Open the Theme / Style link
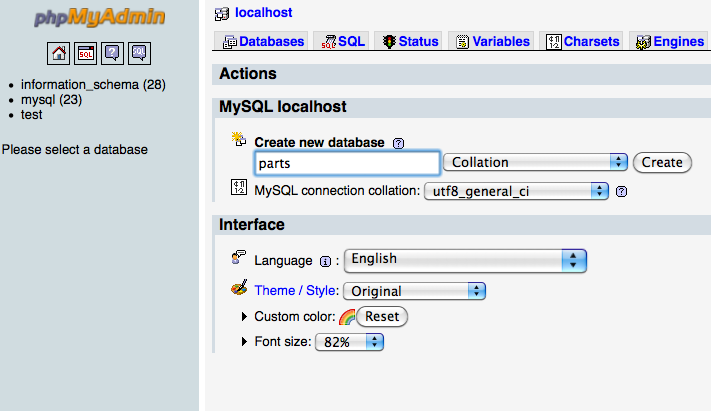The image size is (711, 411). (x=297, y=290)
